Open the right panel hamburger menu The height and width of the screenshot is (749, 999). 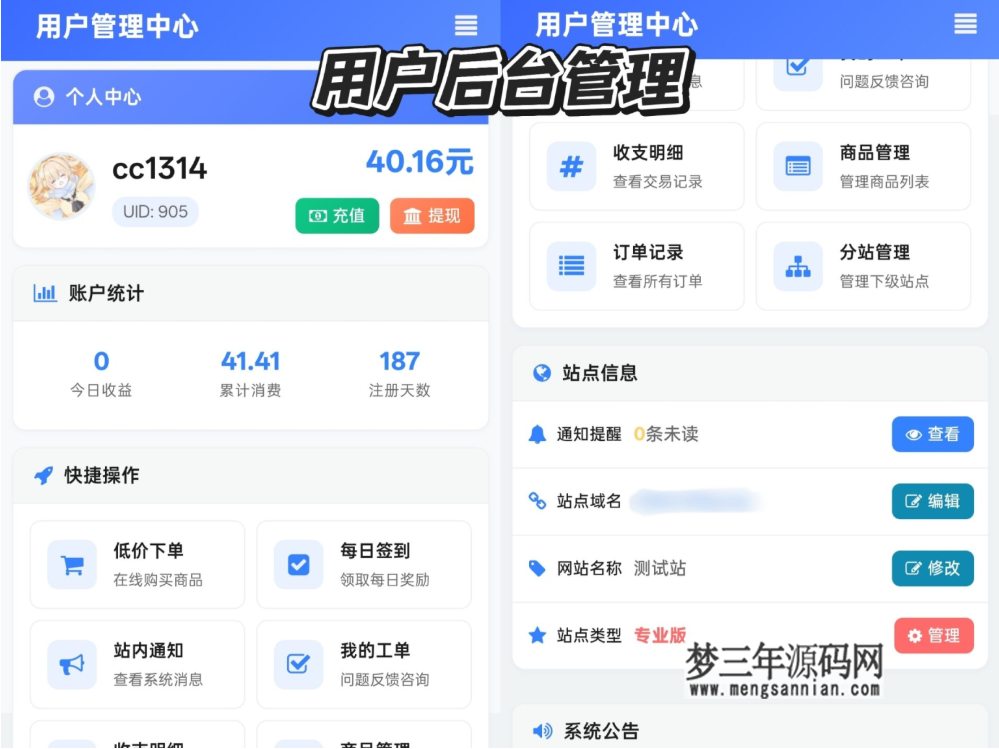(x=965, y=25)
